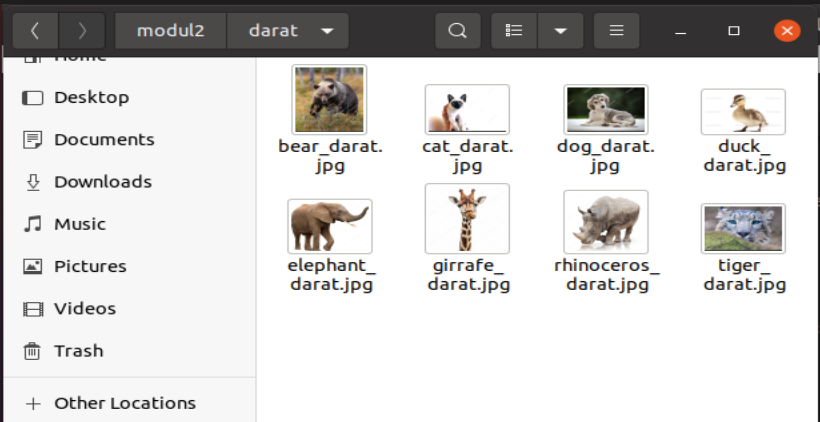
Task: Click the bear_darat.jpg file name
Action: pos(331,156)
